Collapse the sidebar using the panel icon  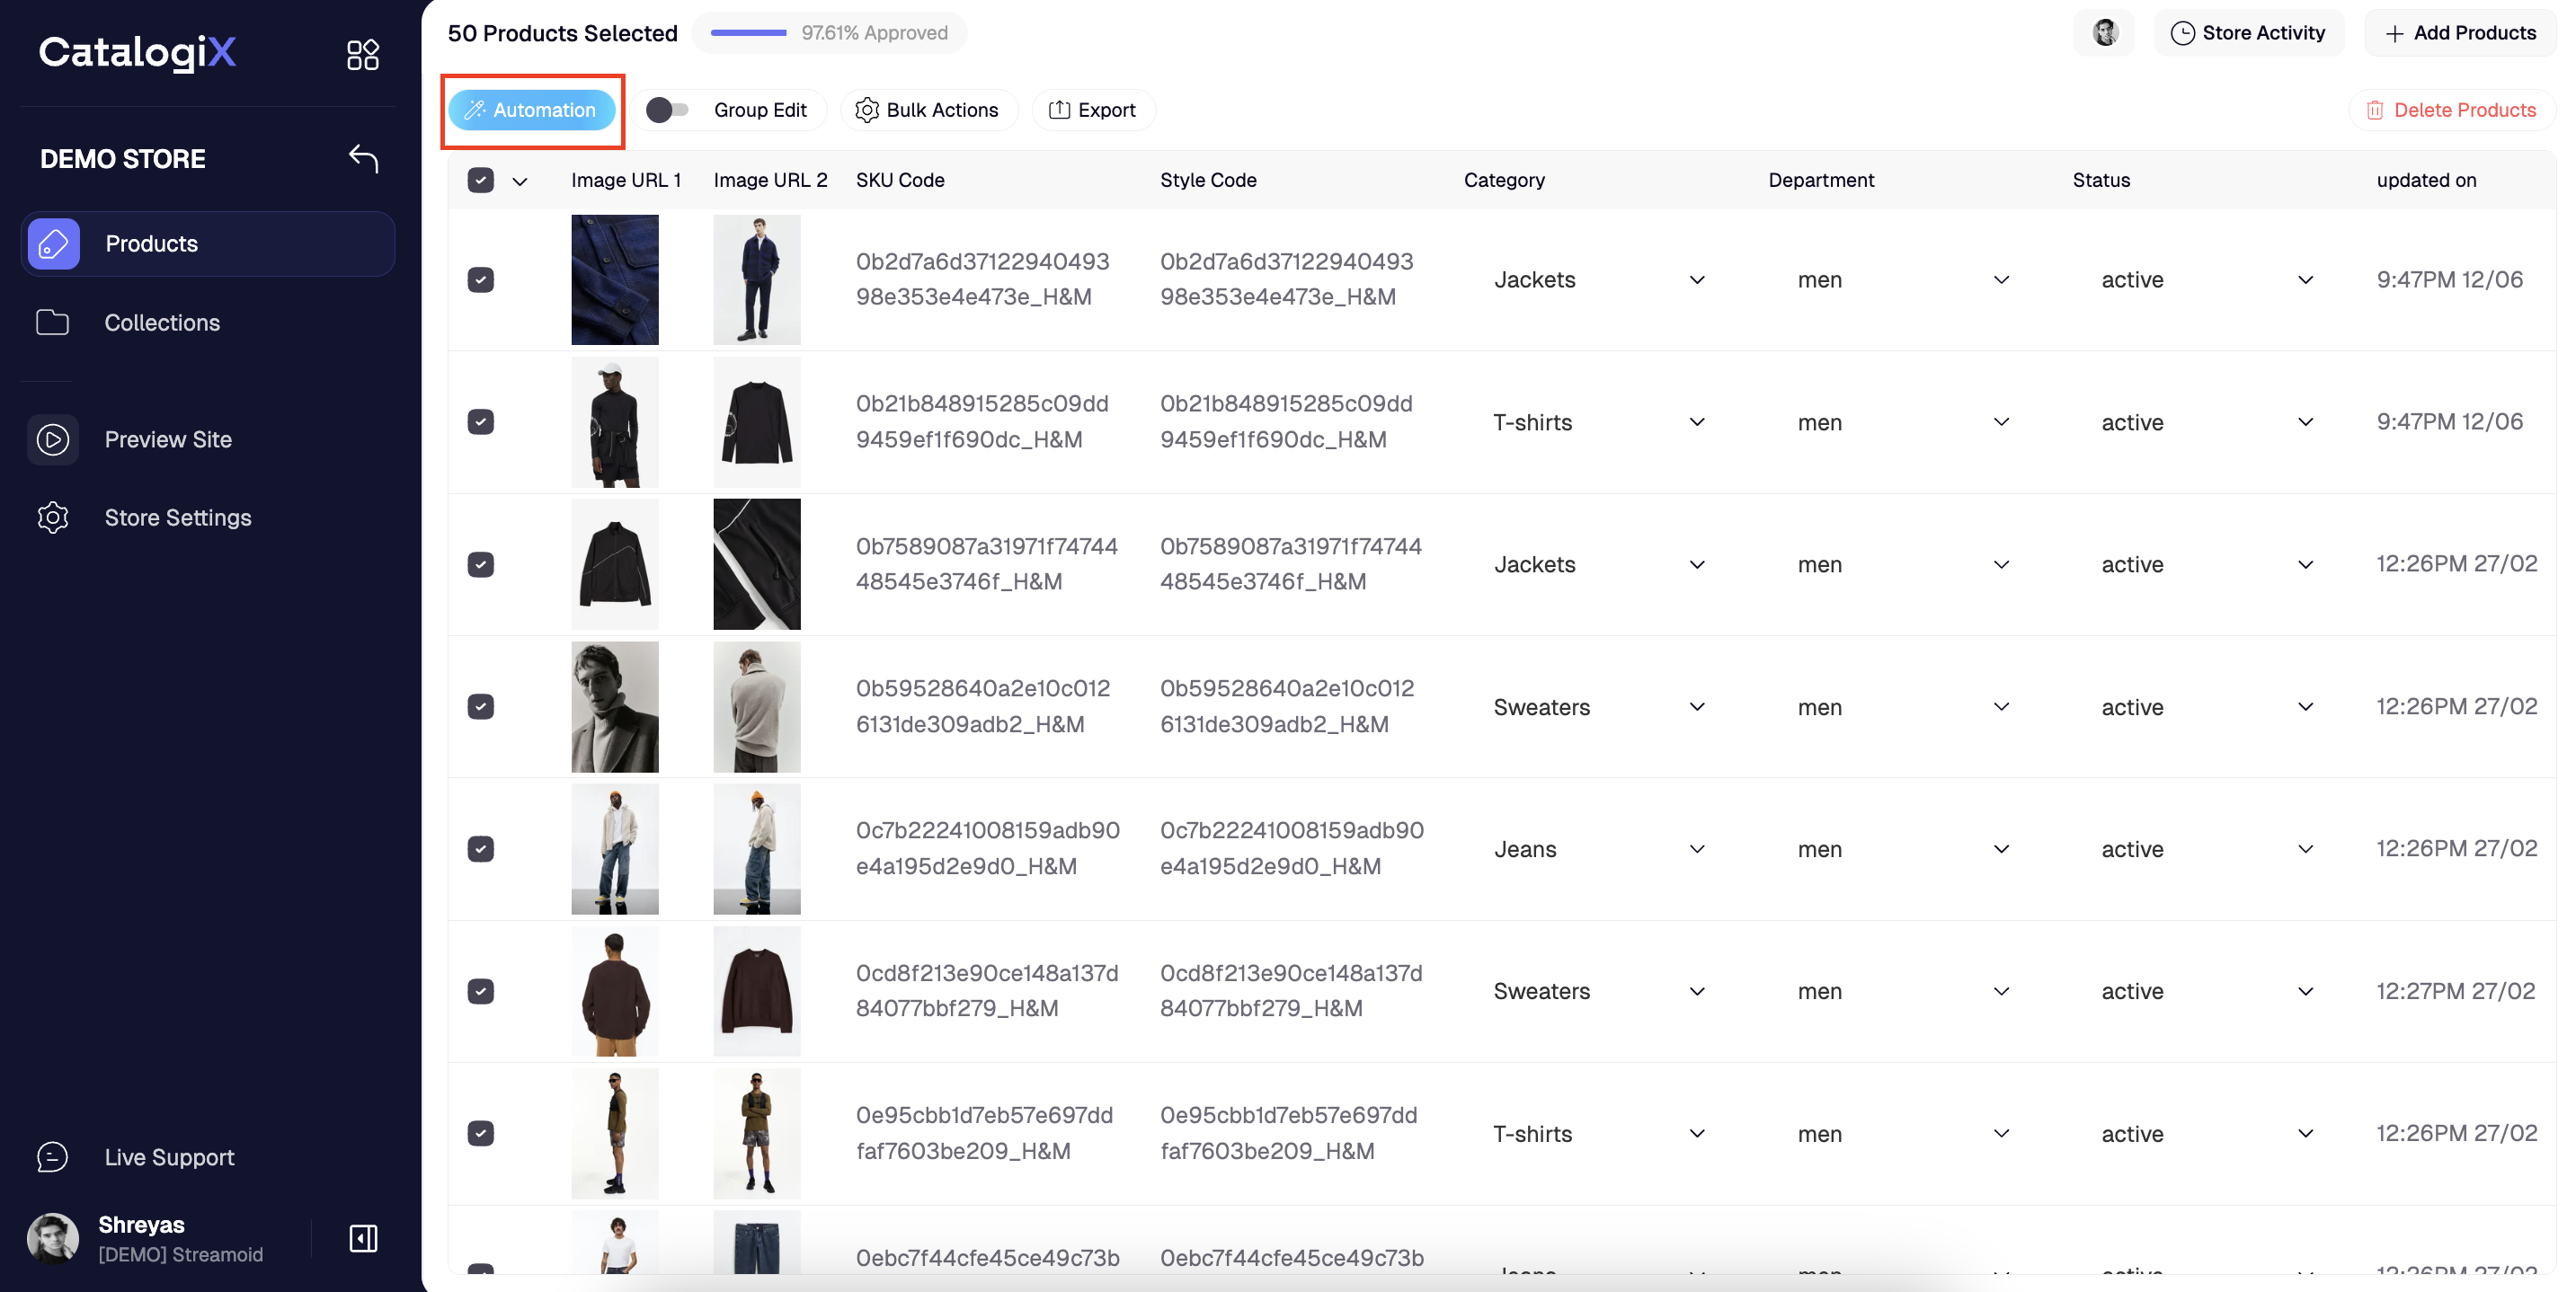363,1238
